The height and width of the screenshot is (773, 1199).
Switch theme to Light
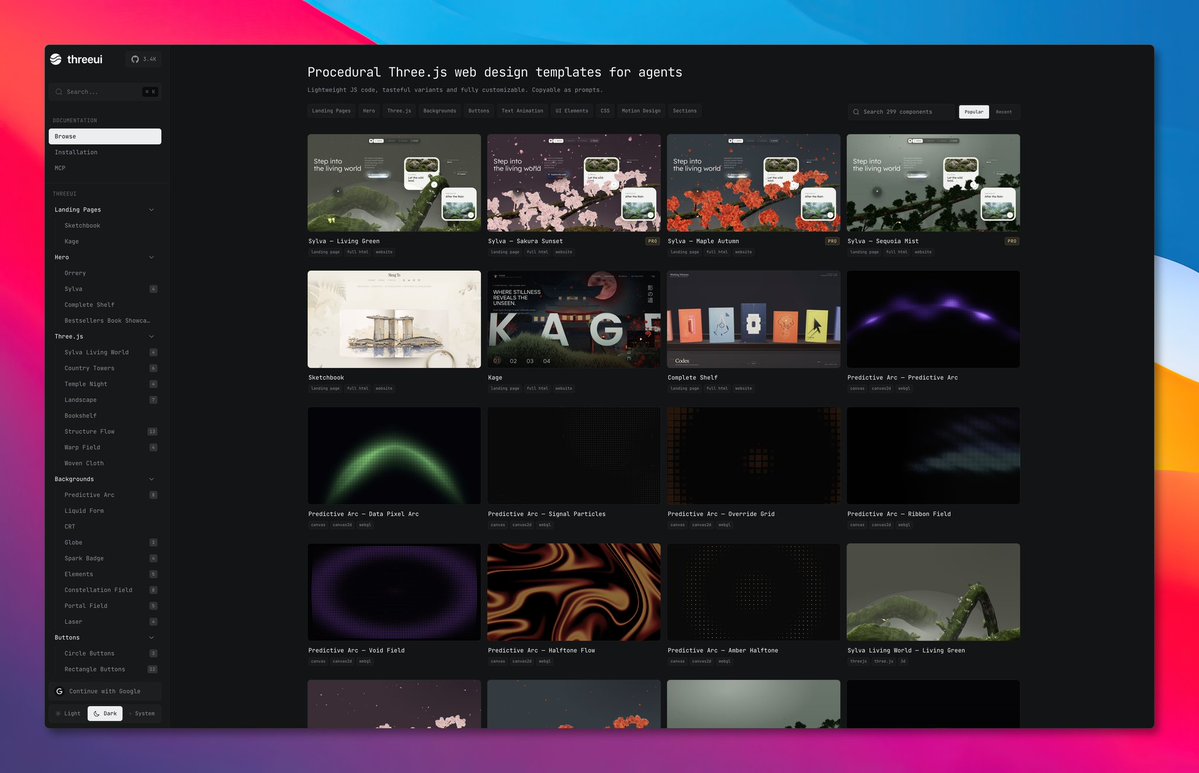(x=68, y=713)
